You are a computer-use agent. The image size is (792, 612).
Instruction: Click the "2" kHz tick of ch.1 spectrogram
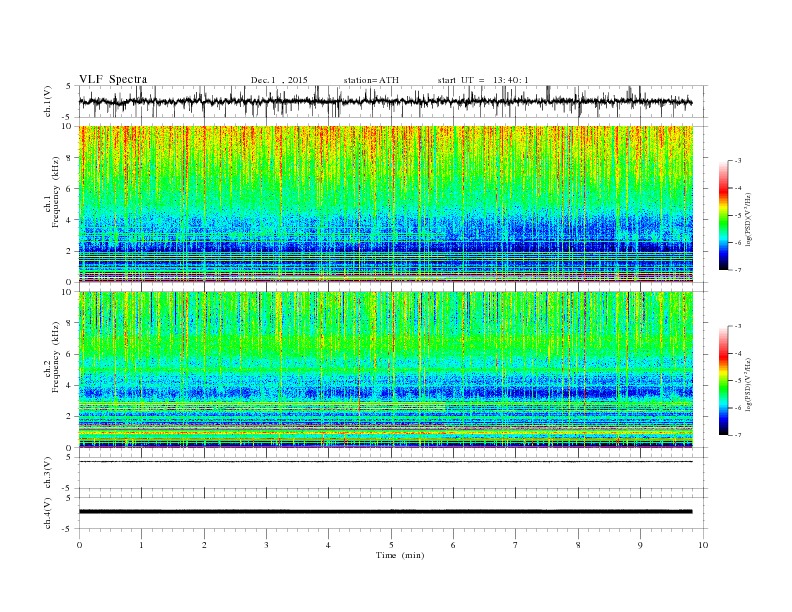tap(69, 251)
